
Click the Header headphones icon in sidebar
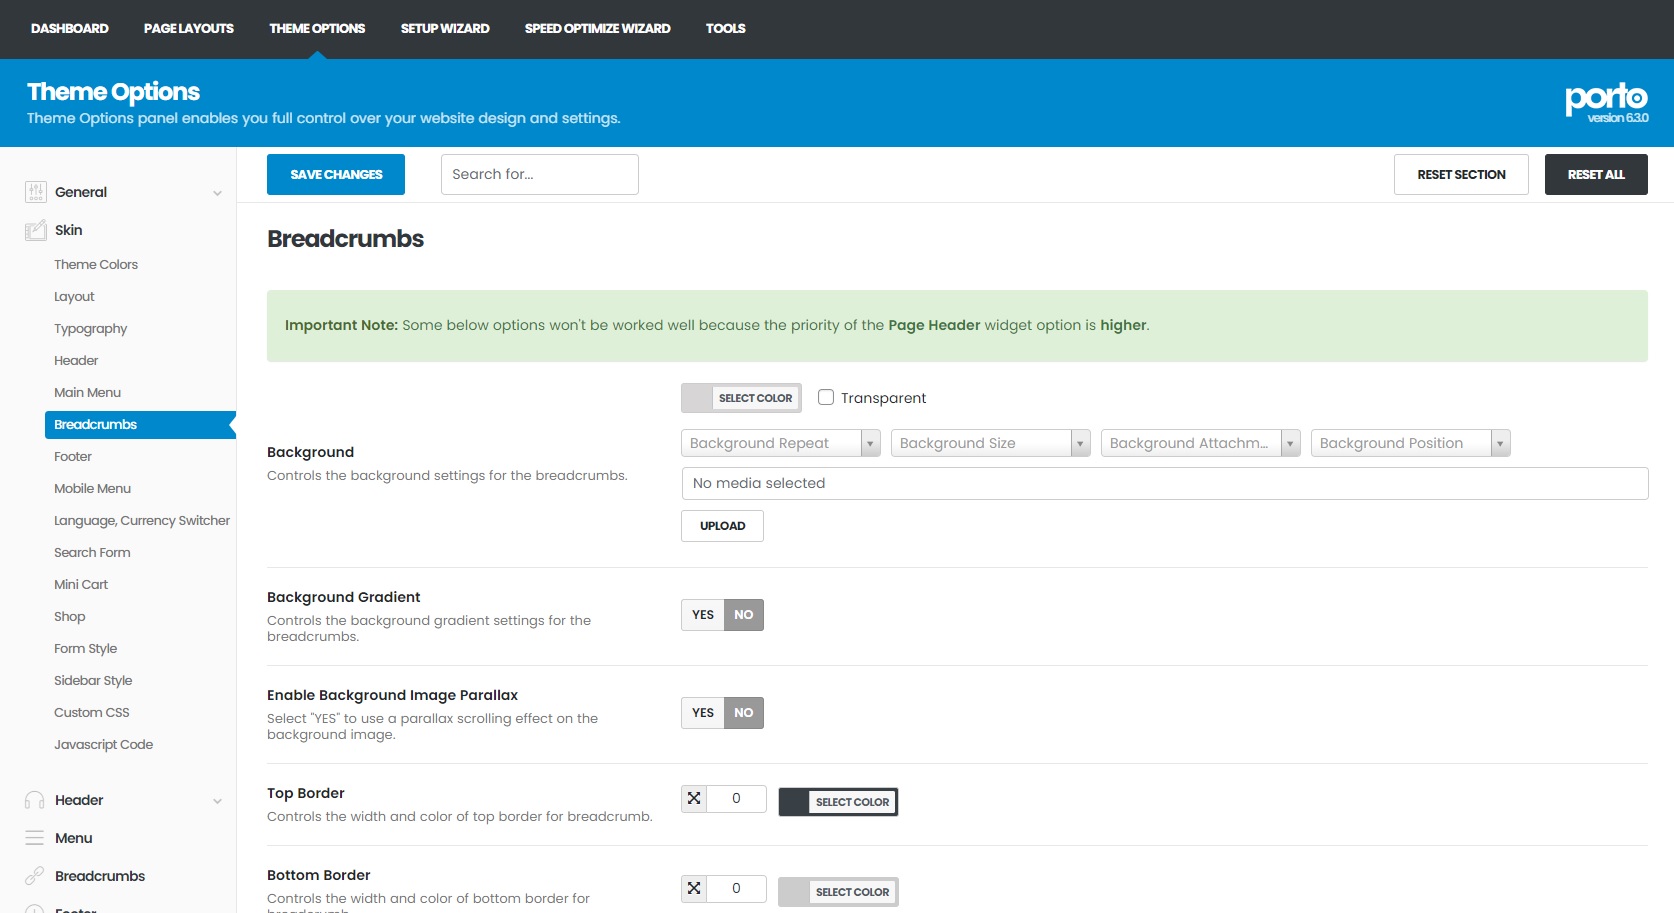pos(35,800)
